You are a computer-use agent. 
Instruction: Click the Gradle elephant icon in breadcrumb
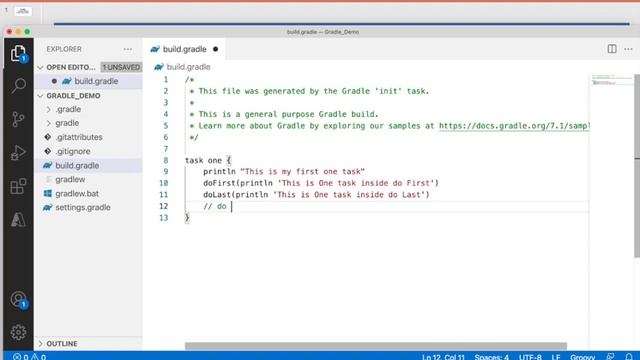point(159,67)
